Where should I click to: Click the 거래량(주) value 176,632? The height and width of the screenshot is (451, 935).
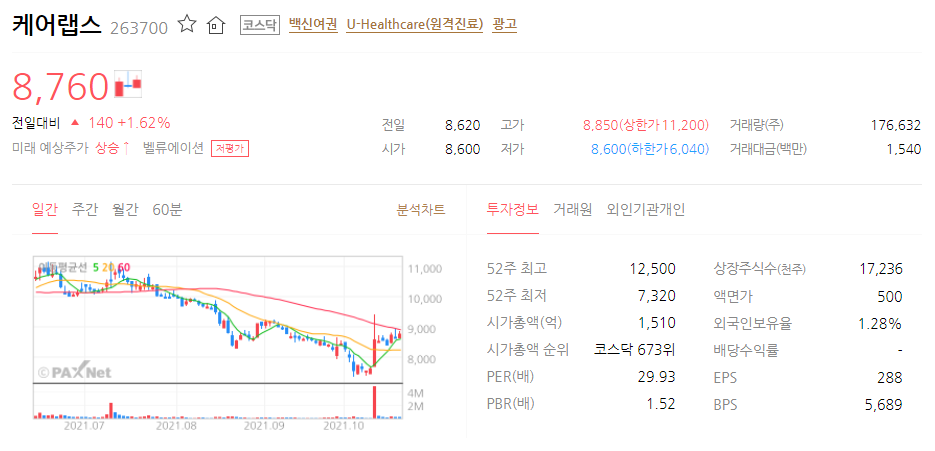(896, 126)
